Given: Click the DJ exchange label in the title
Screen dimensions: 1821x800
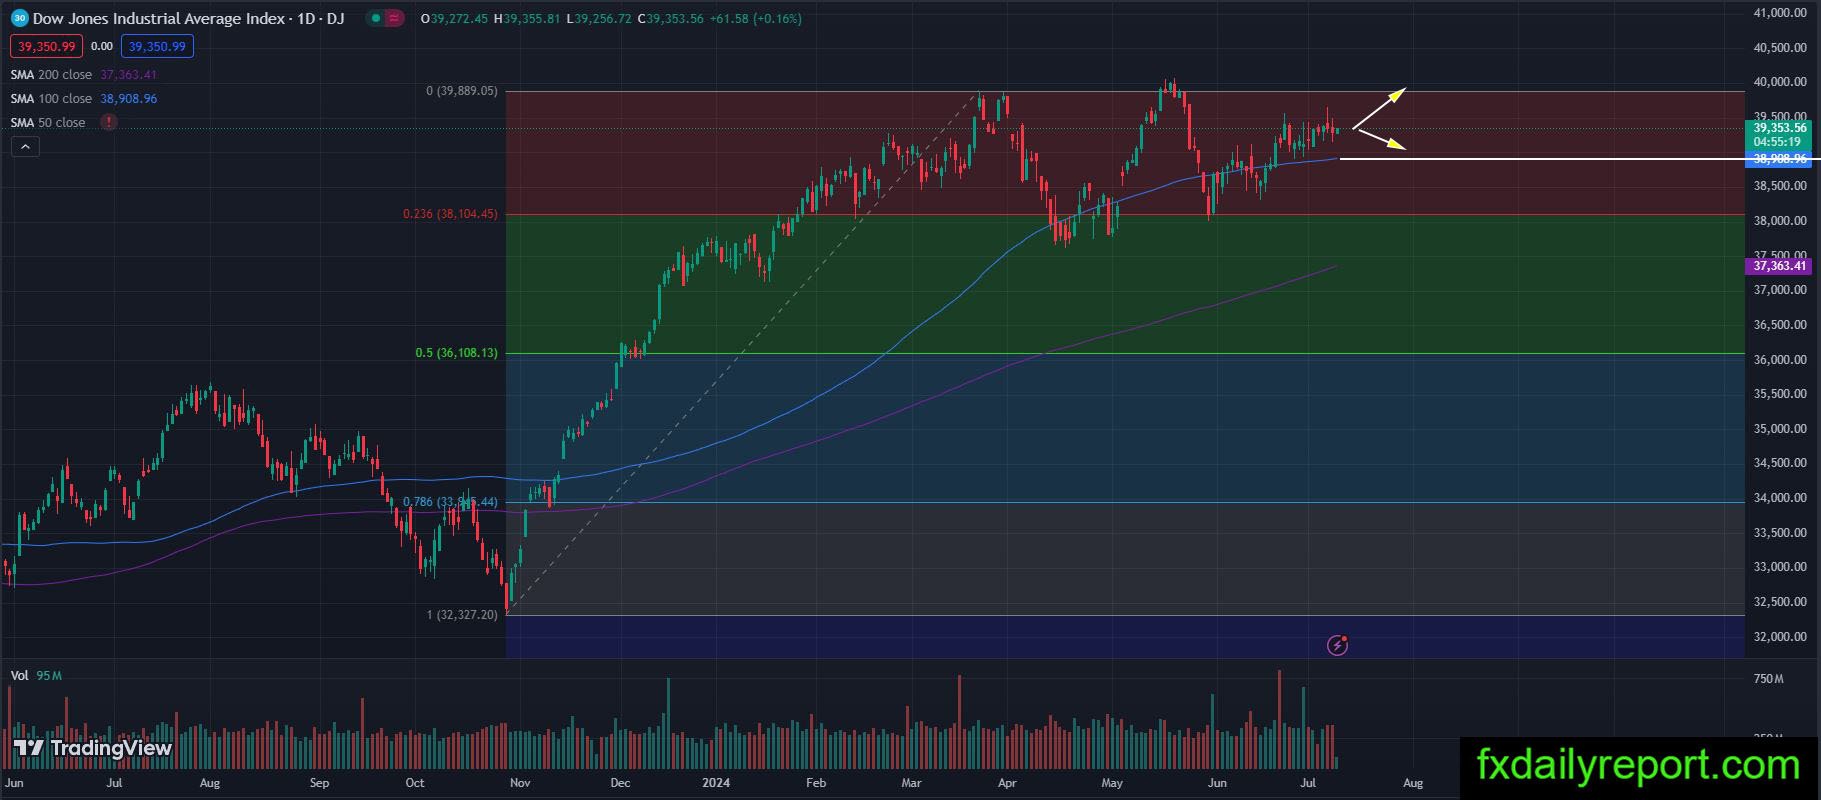Looking at the screenshot, I should (335, 18).
